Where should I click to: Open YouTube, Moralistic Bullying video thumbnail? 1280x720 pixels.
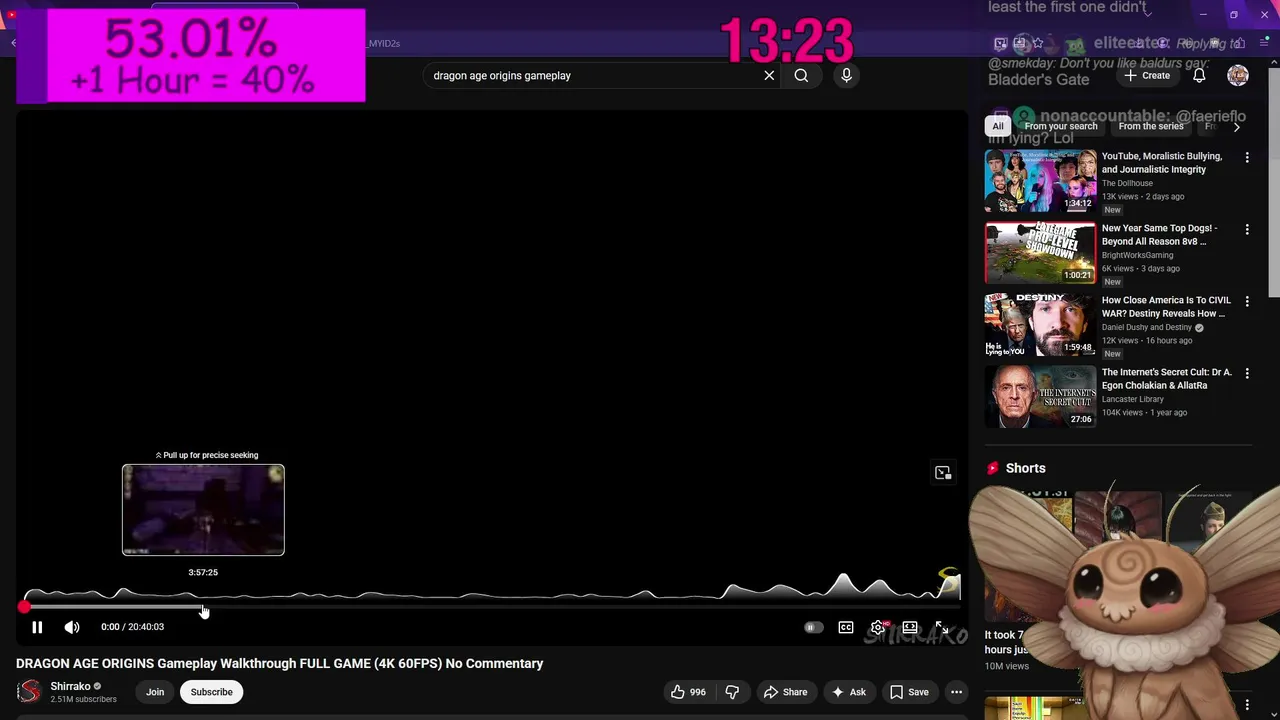click(x=1040, y=181)
